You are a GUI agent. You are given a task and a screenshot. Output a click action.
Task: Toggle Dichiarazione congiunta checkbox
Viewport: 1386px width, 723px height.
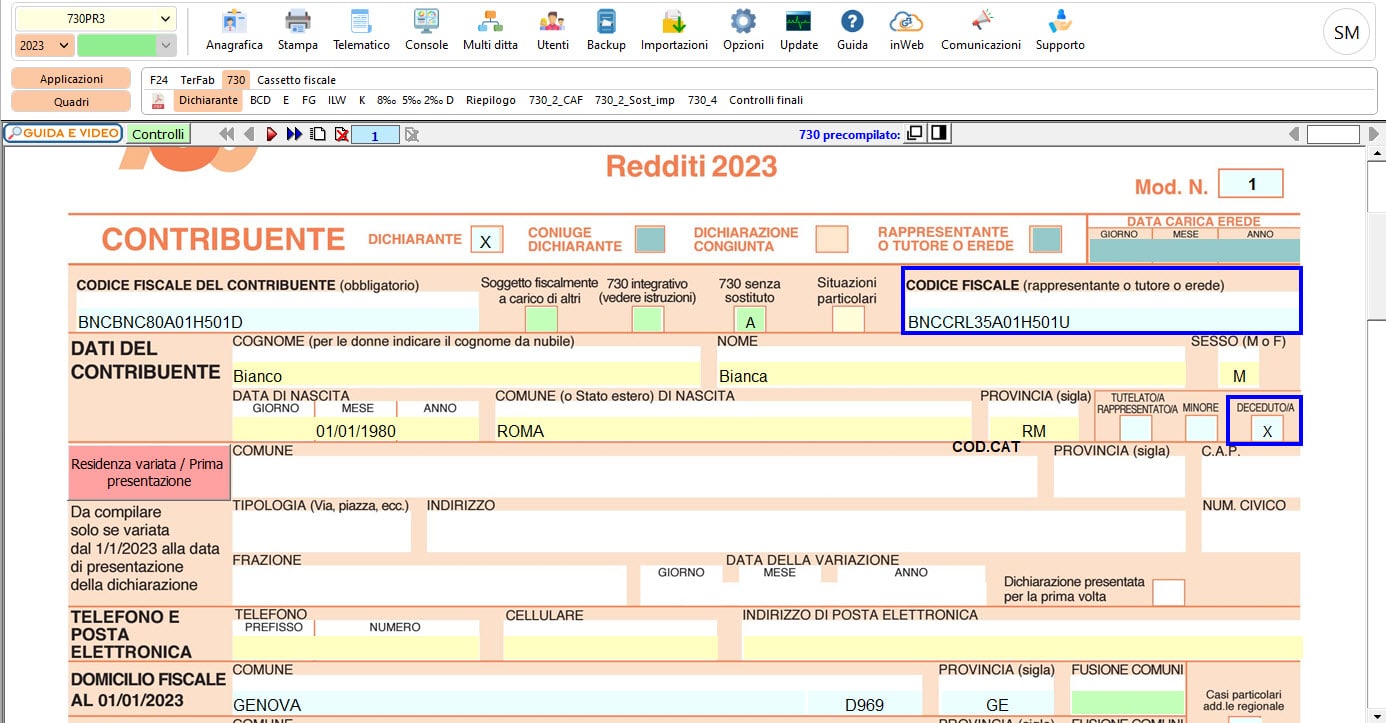pos(831,239)
